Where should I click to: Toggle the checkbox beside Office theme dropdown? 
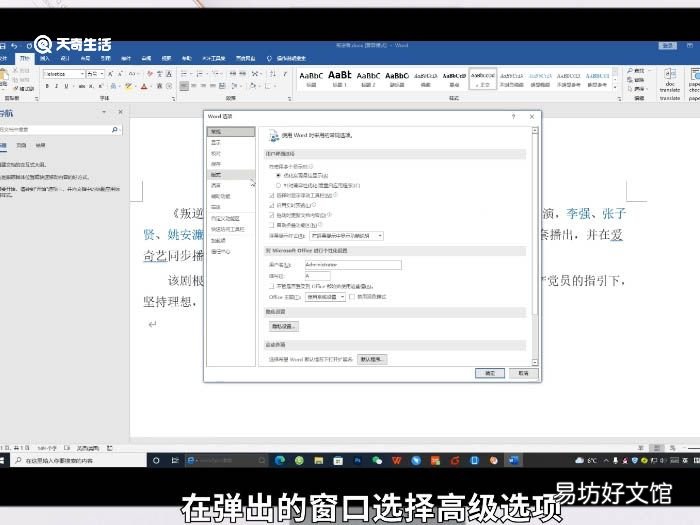point(352,296)
